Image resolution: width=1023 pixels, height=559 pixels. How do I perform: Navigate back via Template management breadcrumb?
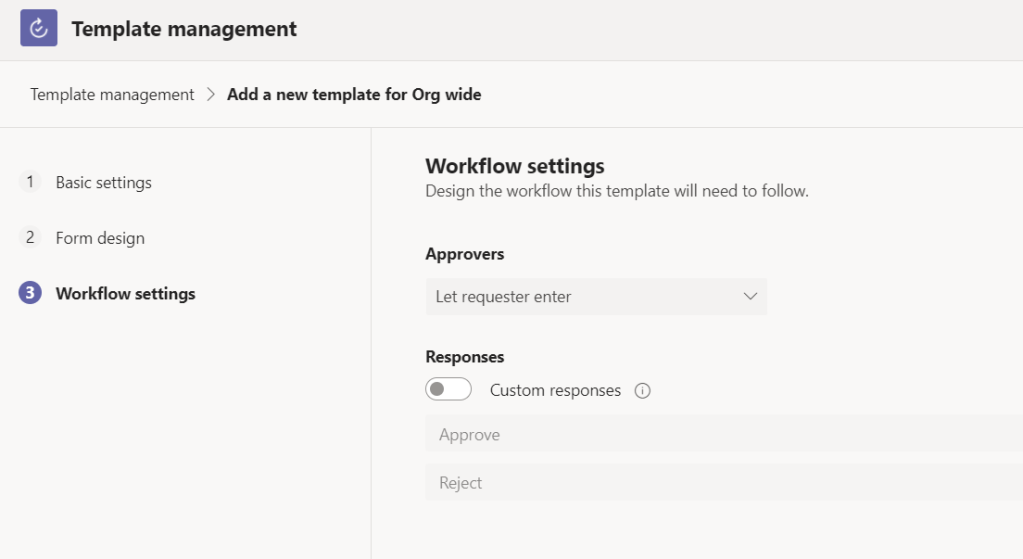click(112, 95)
